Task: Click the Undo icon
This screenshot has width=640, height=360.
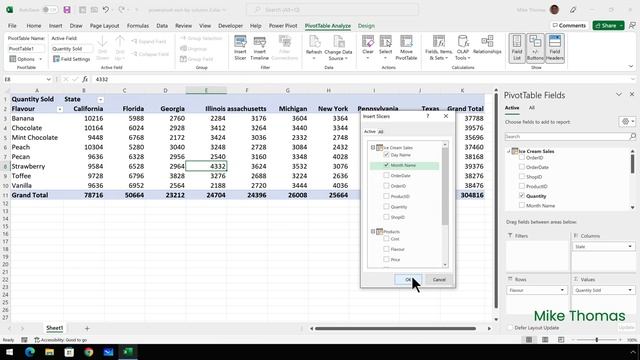Action: [x=106, y=9]
